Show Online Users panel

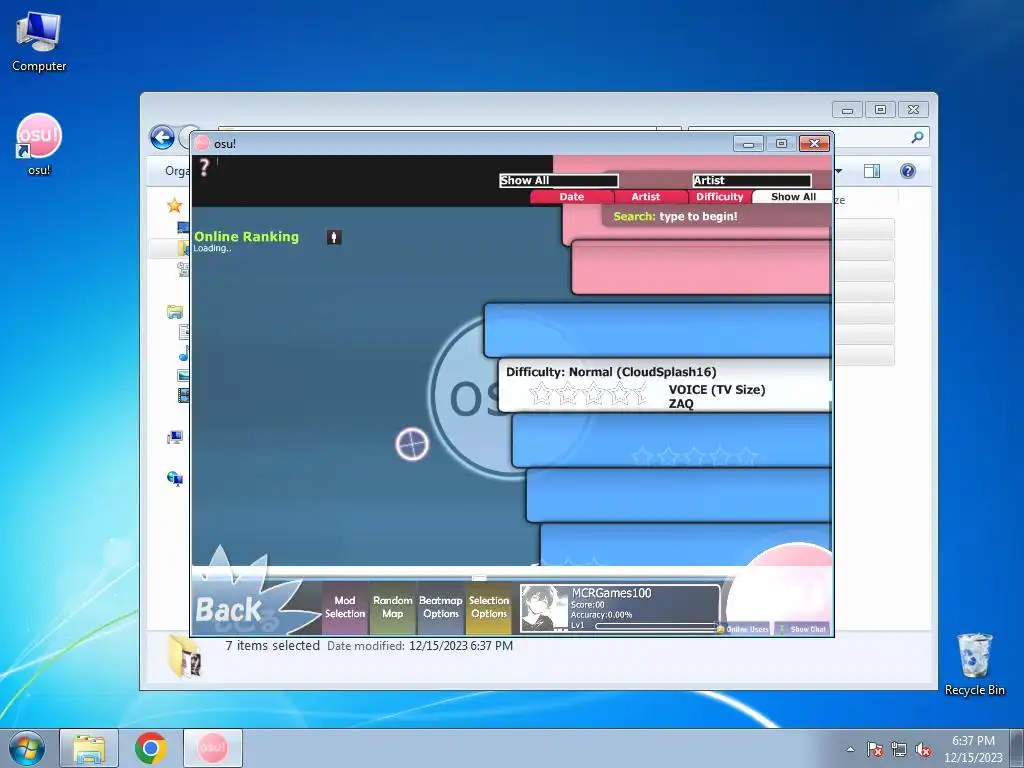[743, 629]
